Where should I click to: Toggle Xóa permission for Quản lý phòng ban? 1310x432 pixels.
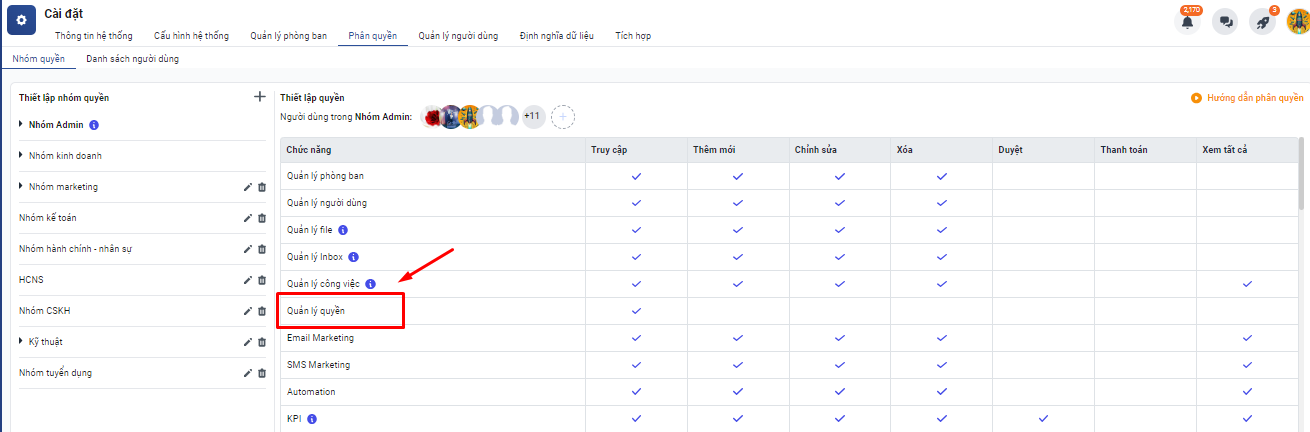click(x=941, y=176)
